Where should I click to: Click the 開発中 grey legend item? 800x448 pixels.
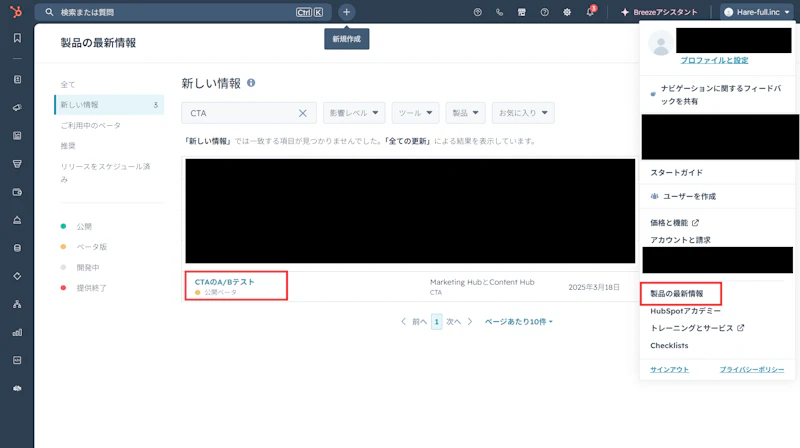click(80, 267)
